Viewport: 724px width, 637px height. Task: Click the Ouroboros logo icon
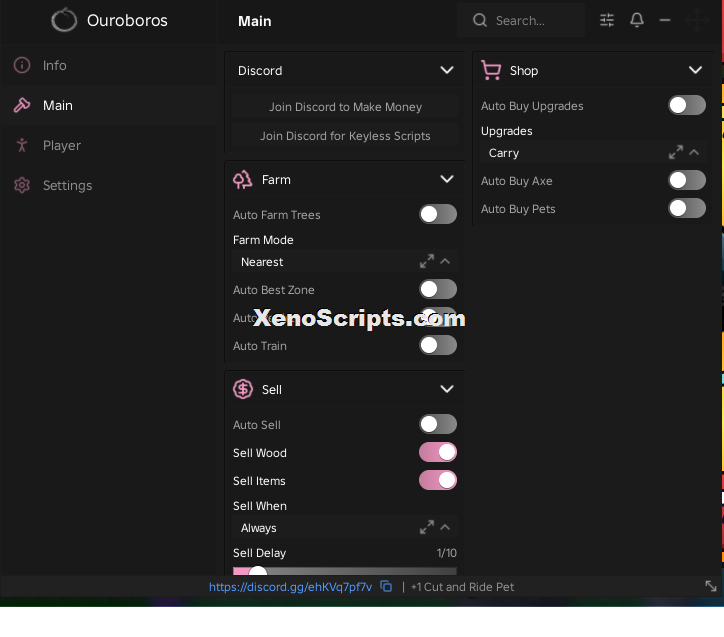tap(64, 20)
